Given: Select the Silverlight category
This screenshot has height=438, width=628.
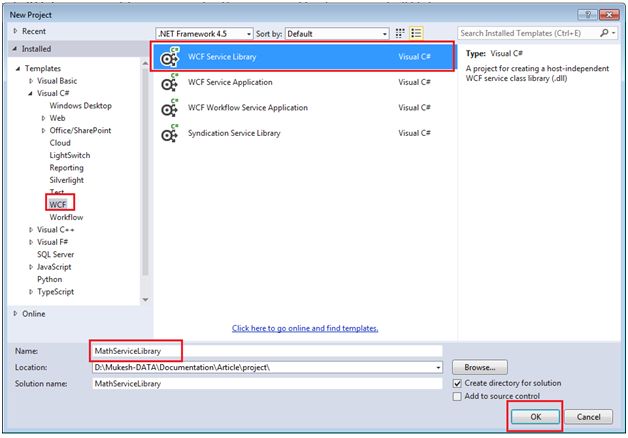Looking at the screenshot, I should click(x=66, y=180).
